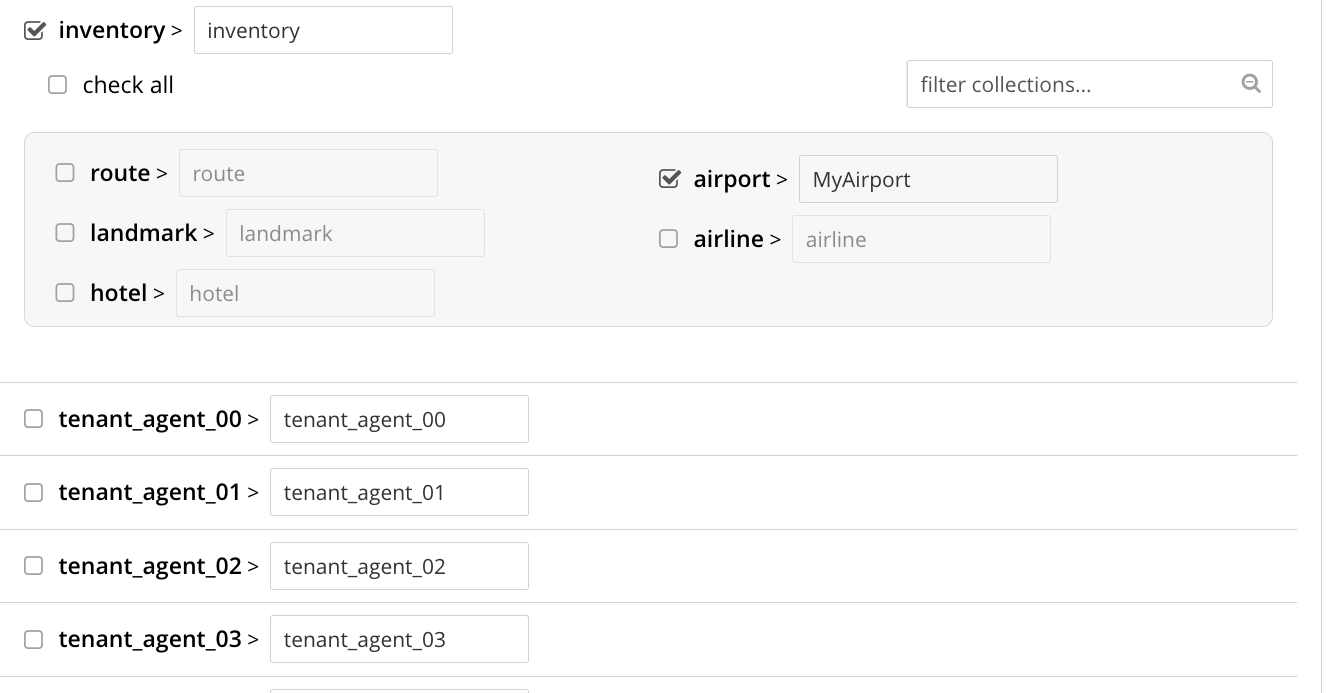The width and height of the screenshot is (1329, 693).
Task: Uncheck the airport collection checkbox
Action: pyautogui.click(x=669, y=179)
